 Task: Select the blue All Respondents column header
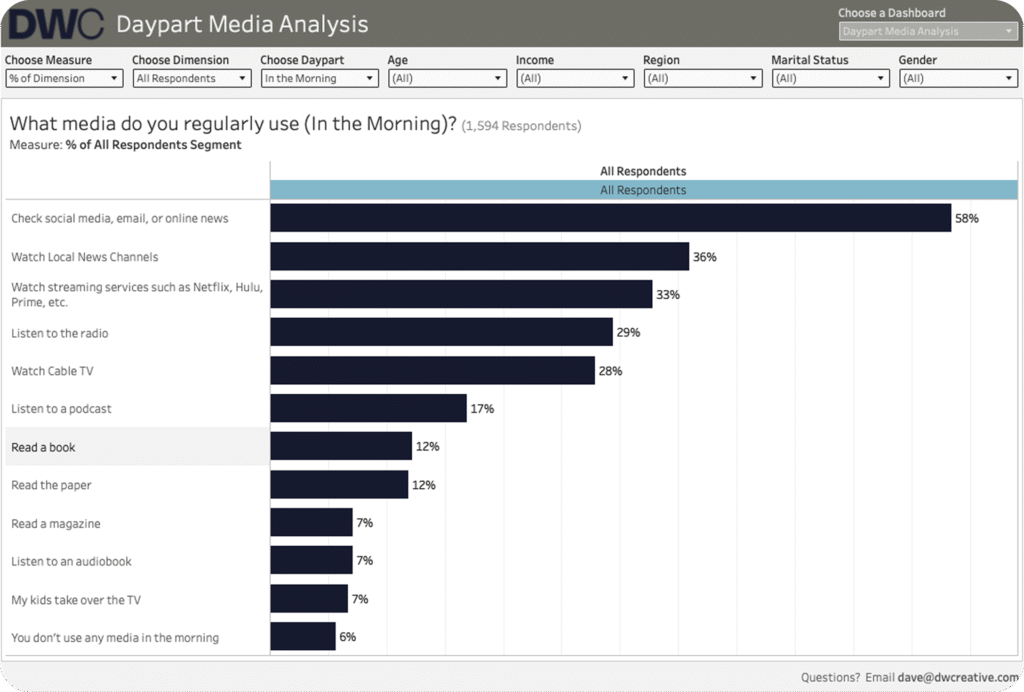pyautogui.click(x=644, y=190)
